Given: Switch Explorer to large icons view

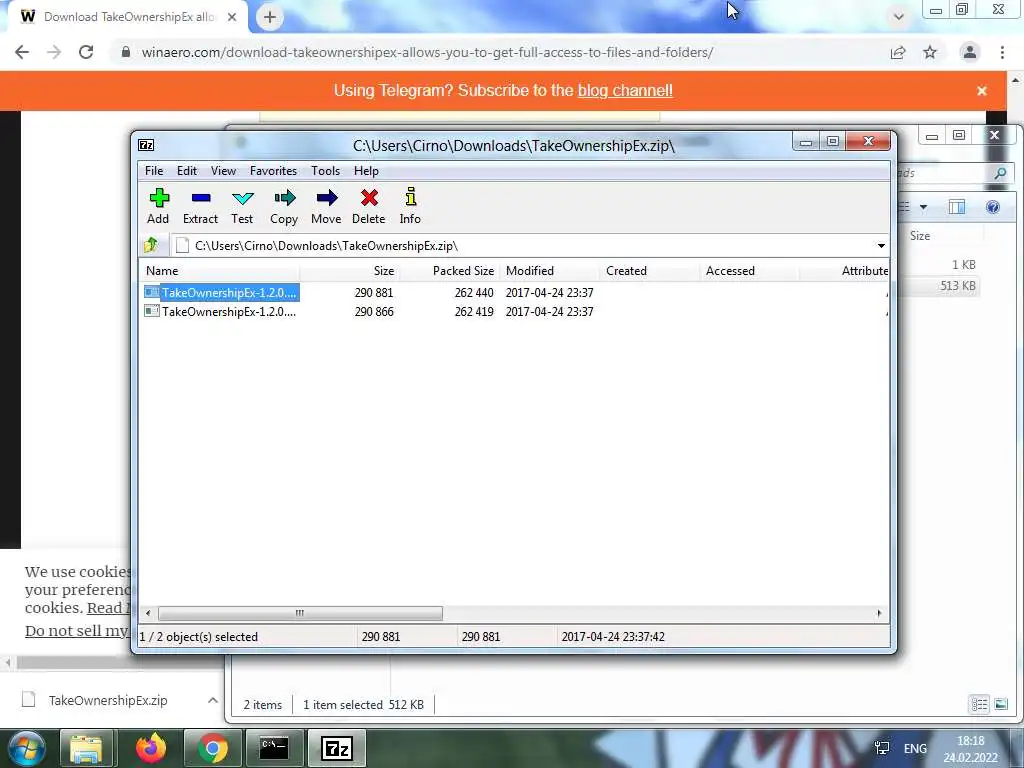Looking at the screenshot, I should tap(1000, 704).
